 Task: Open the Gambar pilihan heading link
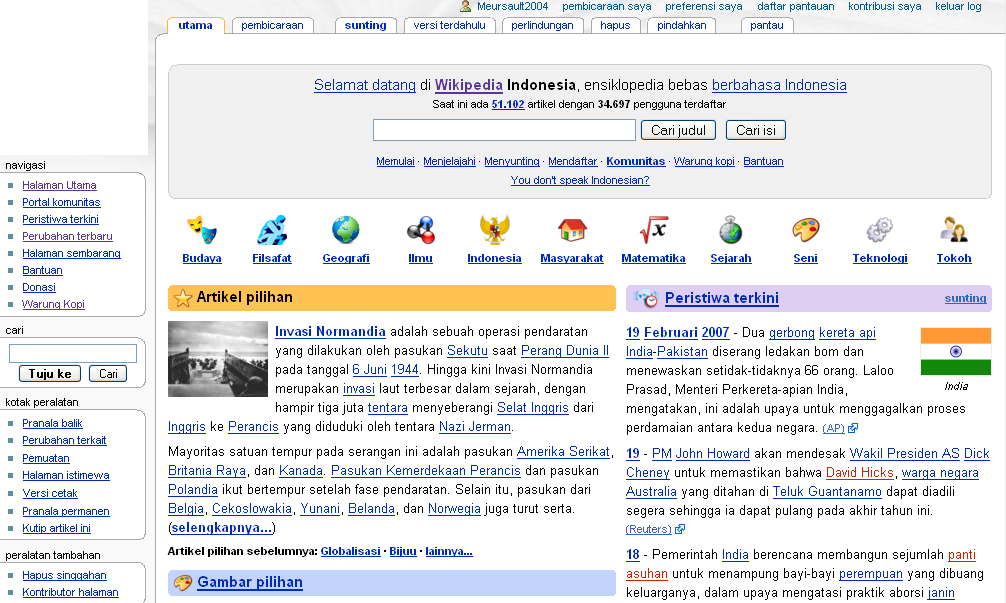coord(250,582)
